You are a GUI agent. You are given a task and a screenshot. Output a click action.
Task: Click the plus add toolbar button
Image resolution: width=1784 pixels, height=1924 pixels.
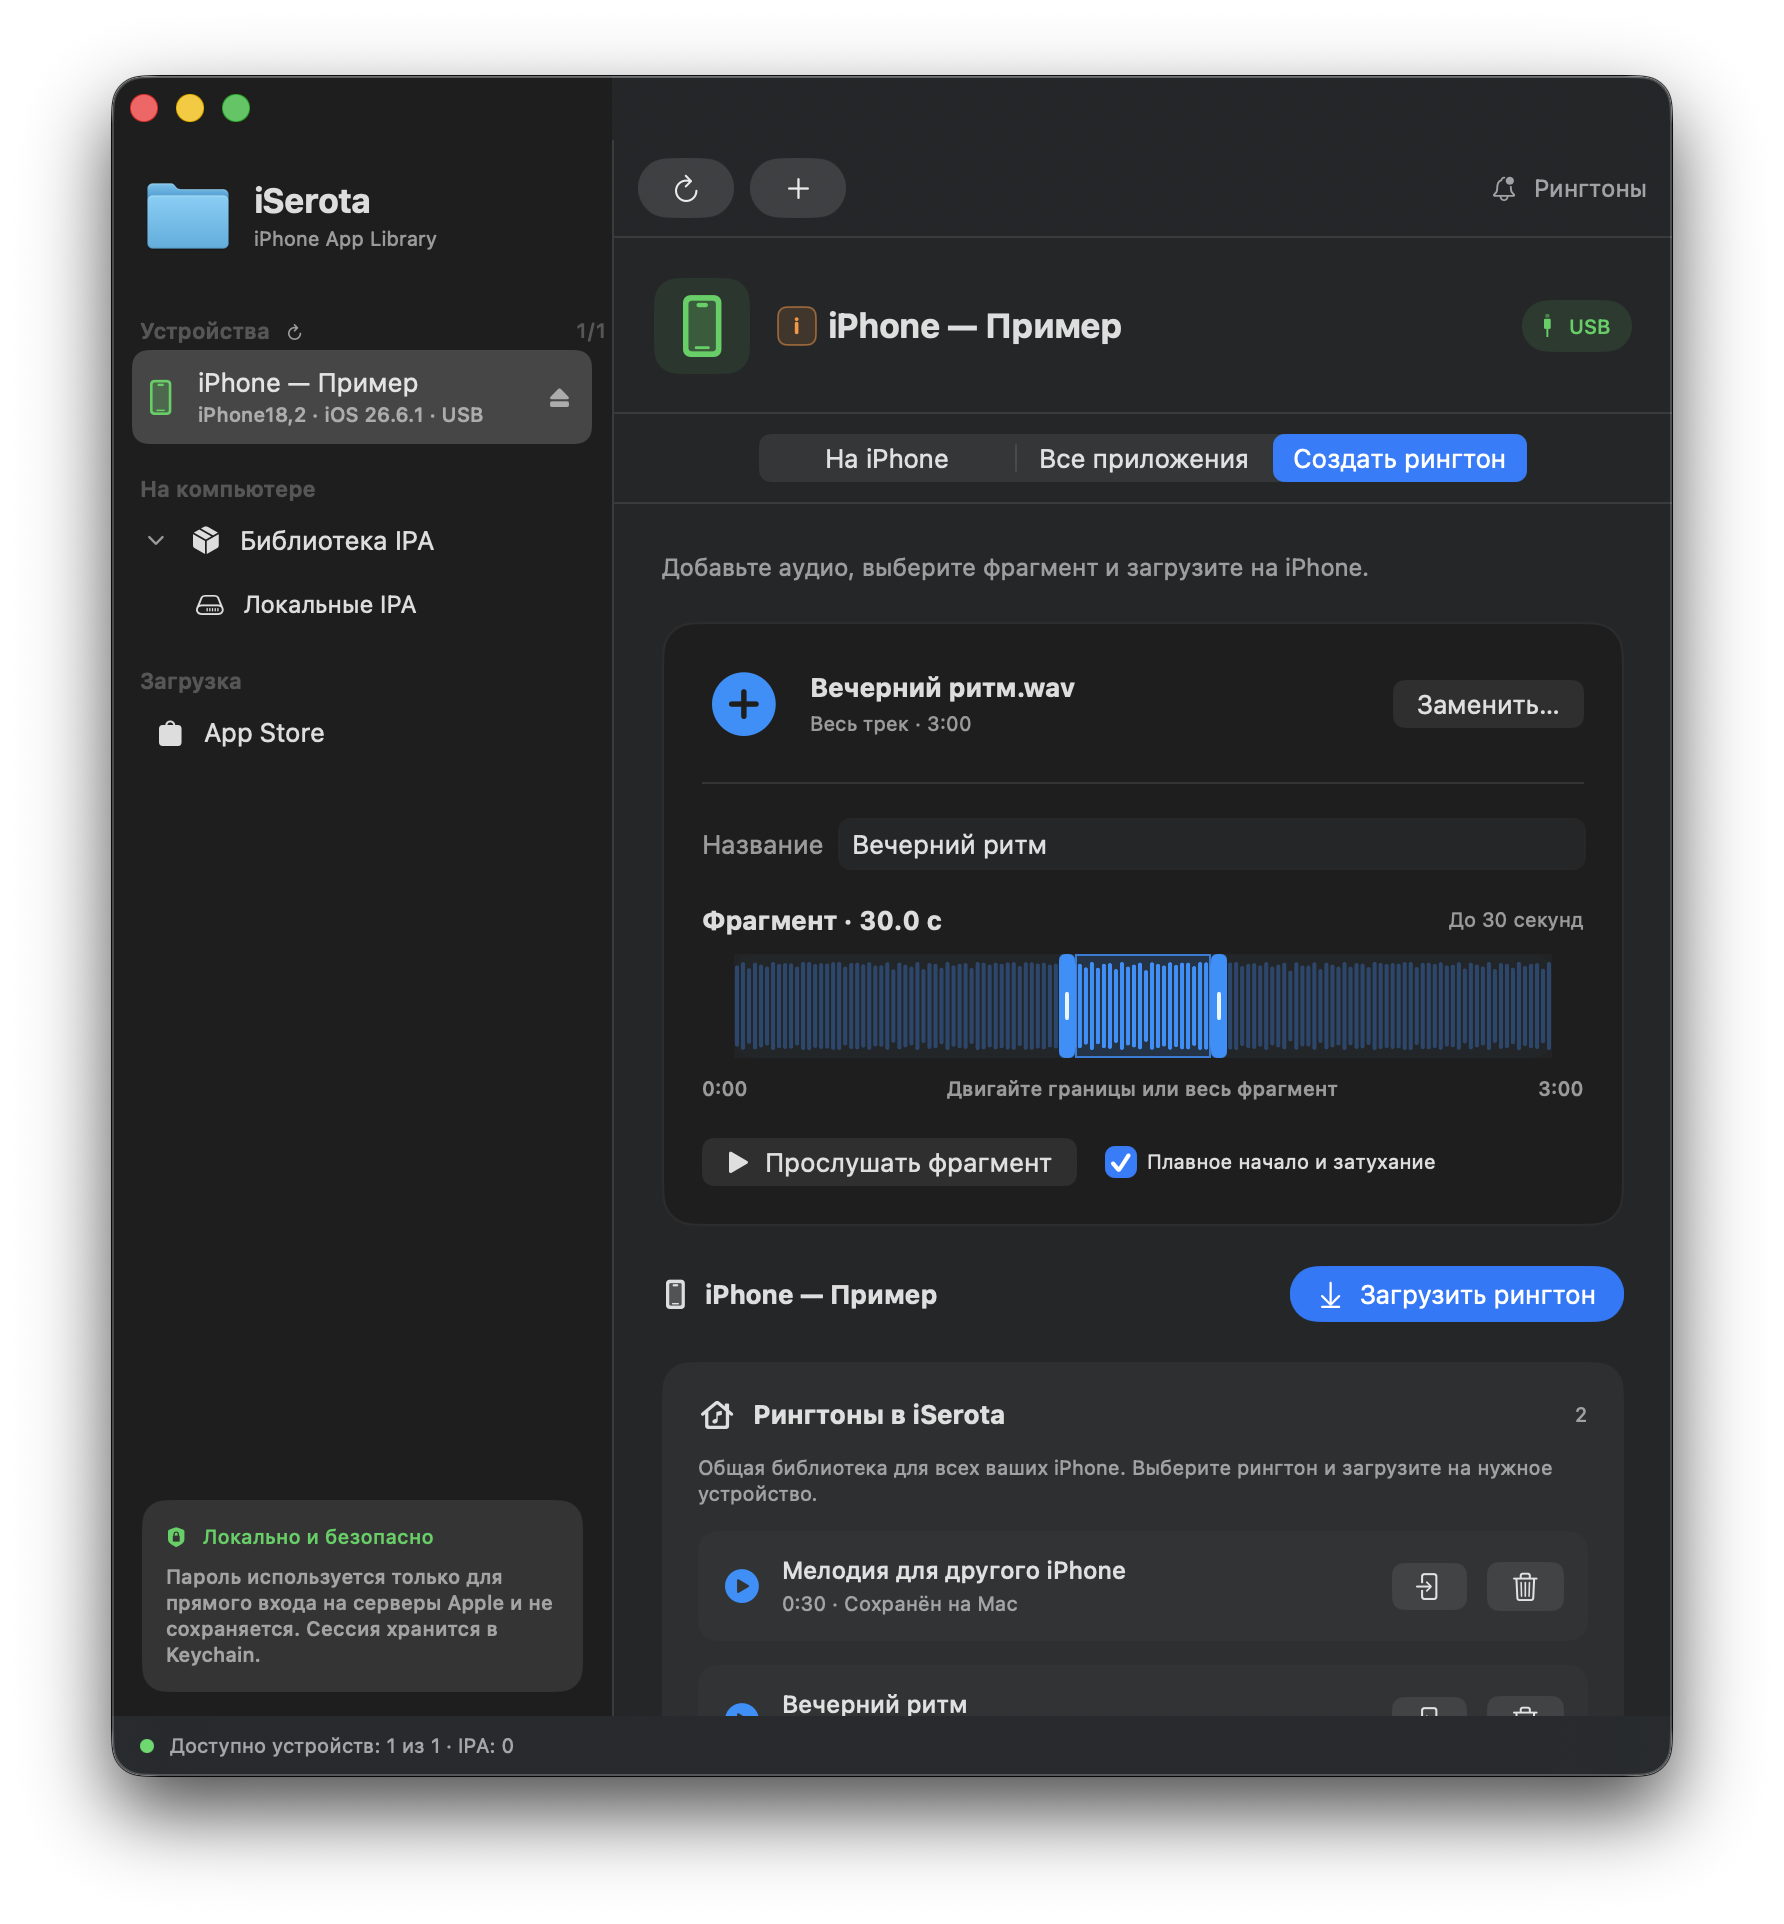[798, 188]
